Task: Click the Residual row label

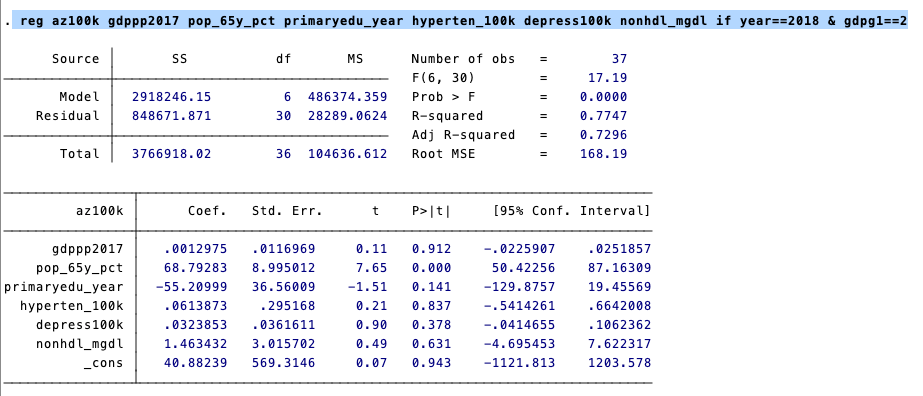Action: coord(68,116)
